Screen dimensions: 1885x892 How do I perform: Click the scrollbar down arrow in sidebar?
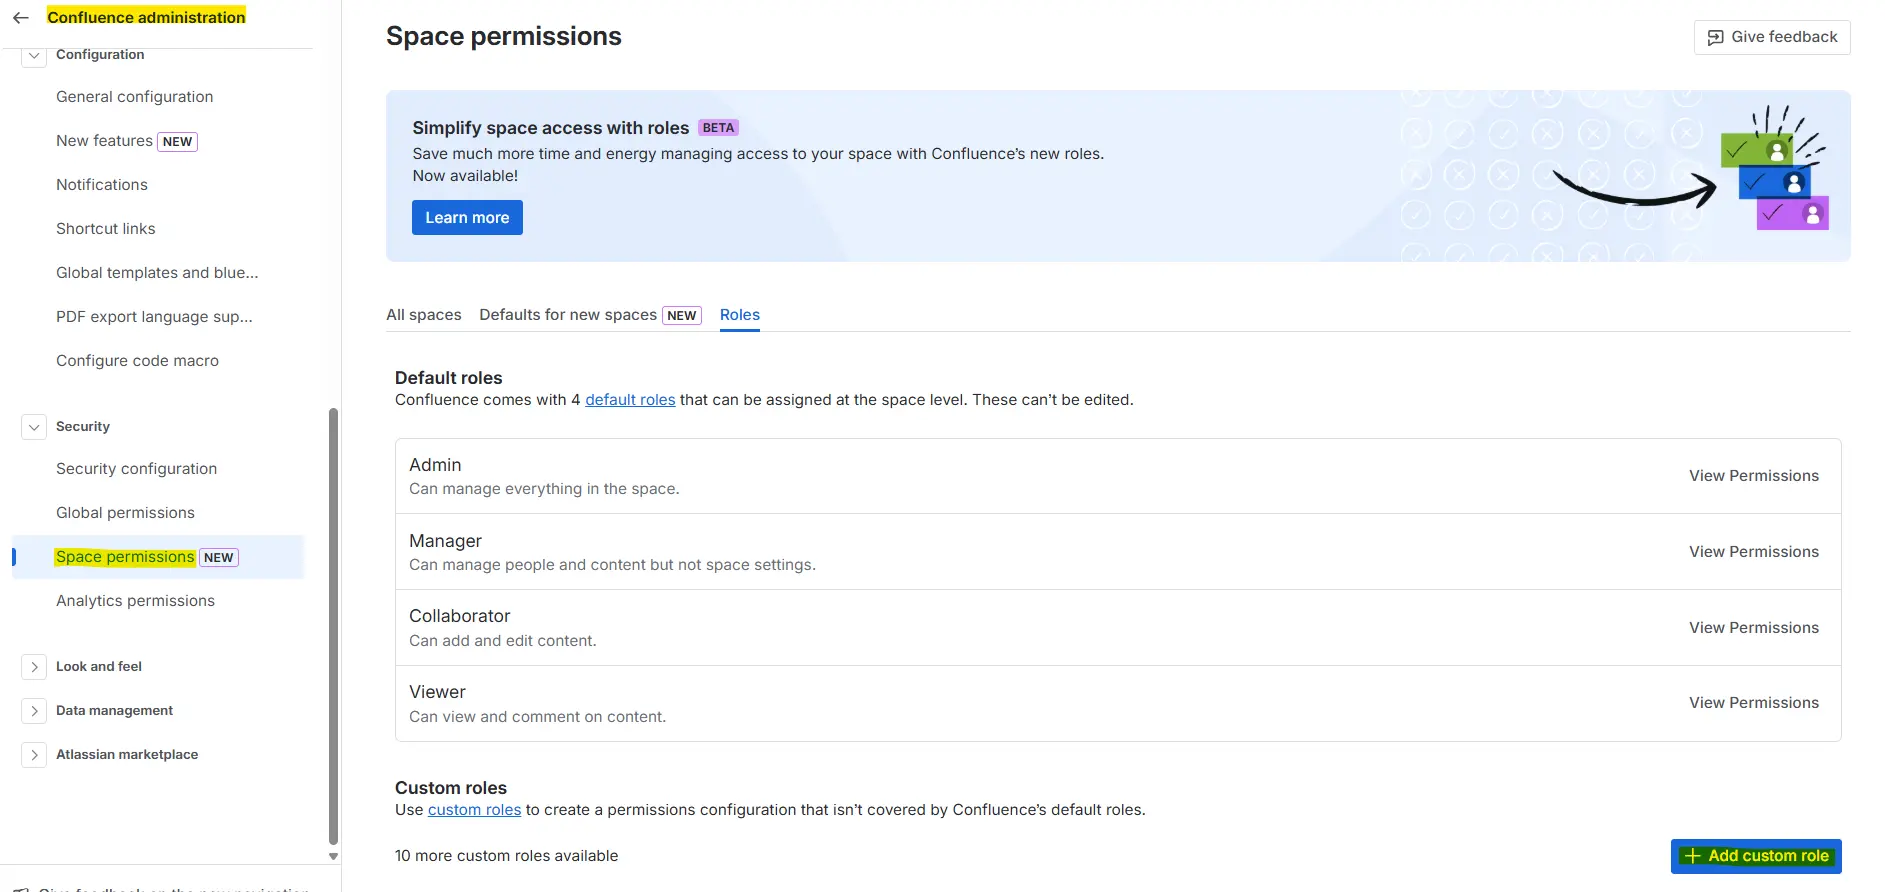(x=333, y=856)
